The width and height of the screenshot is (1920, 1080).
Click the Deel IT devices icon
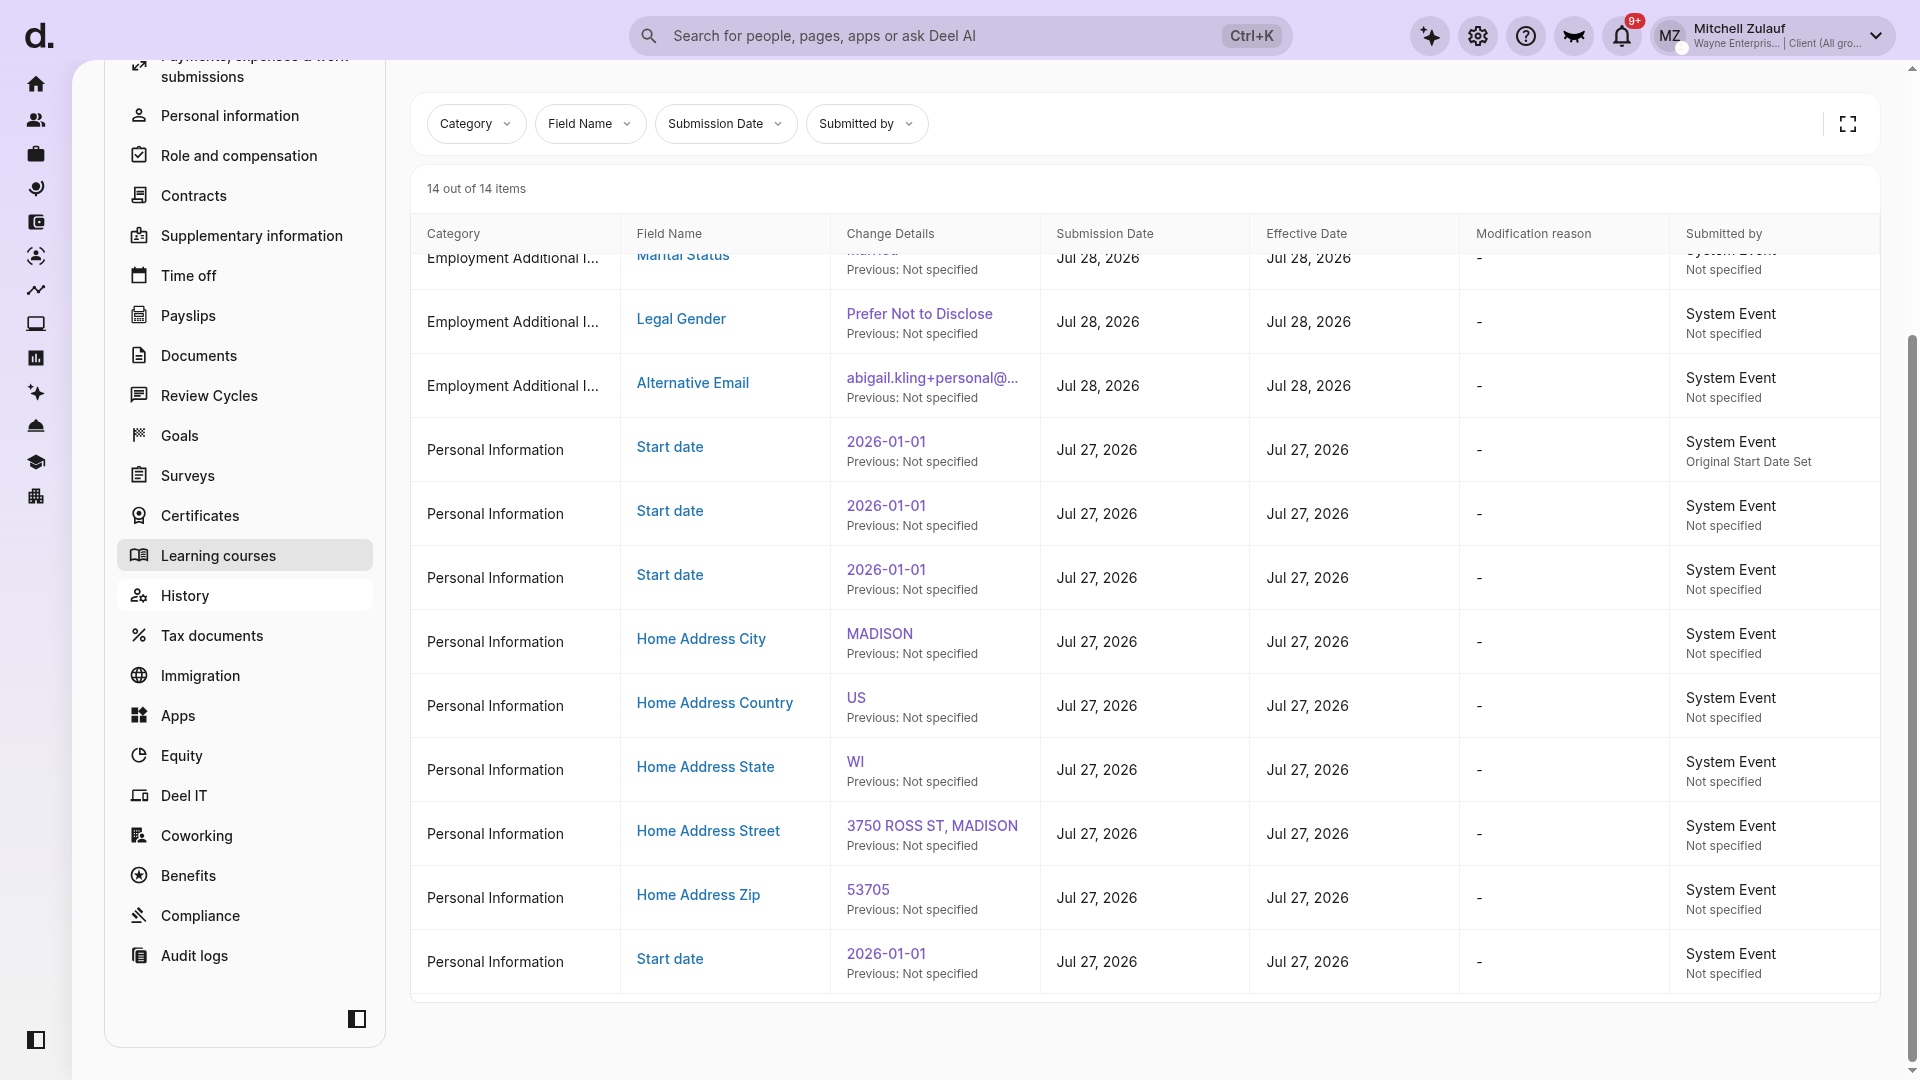[x=139, y=796]
